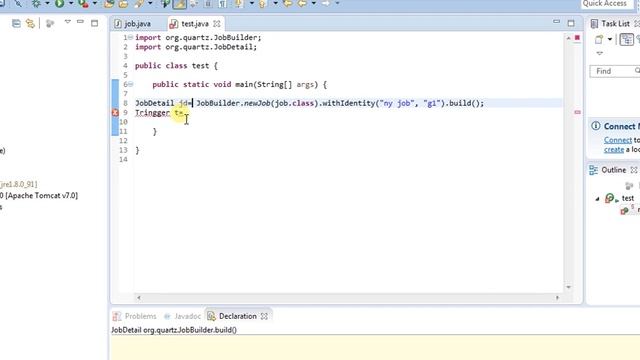The height and width of the screenshot is (360, 640).
Task: Click the 'create' link in Mylyn panel
Action: click(614, 150)
